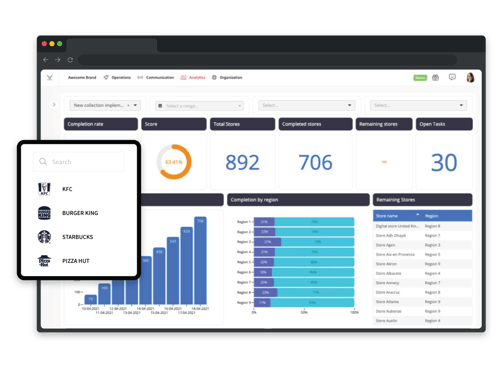Click the Starbucks logo icon
This screenshot has width=500, height=391.
pos(44,237)
